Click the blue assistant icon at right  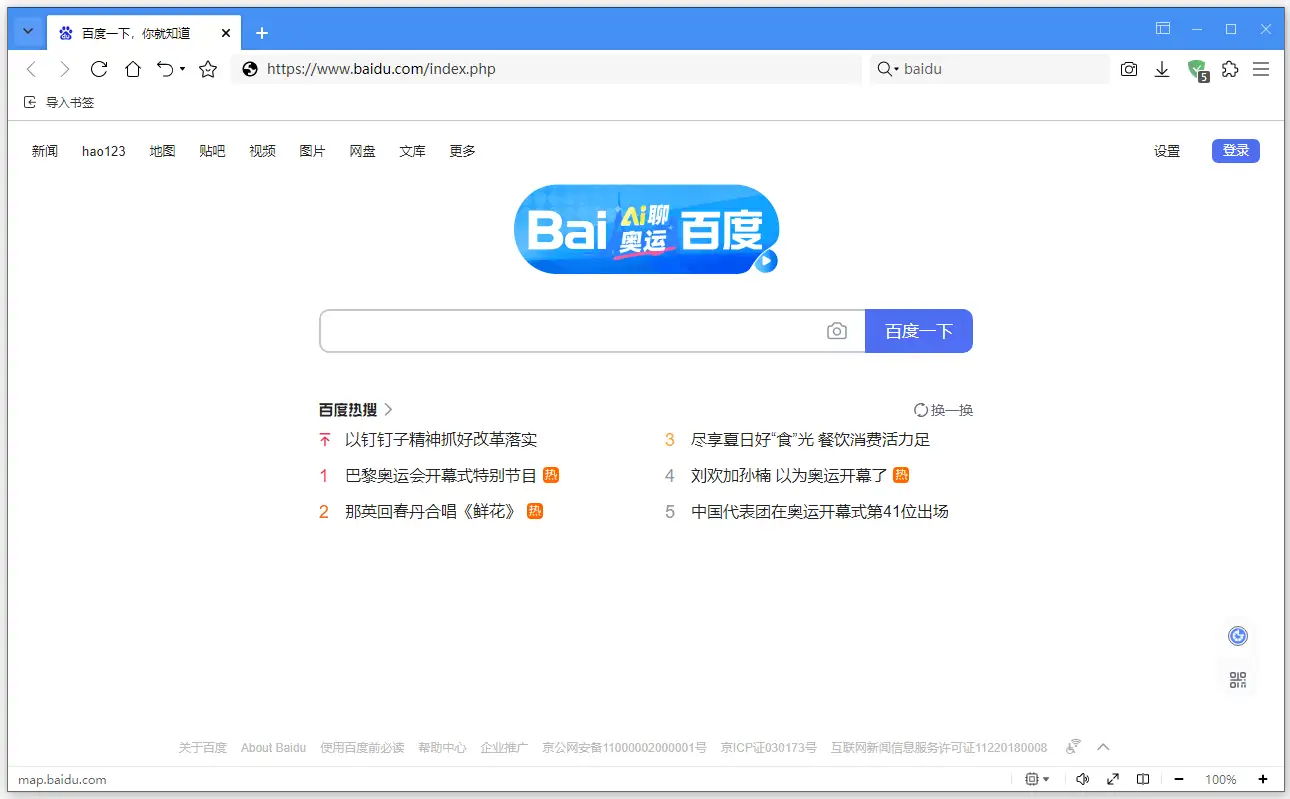[1238, 636]
